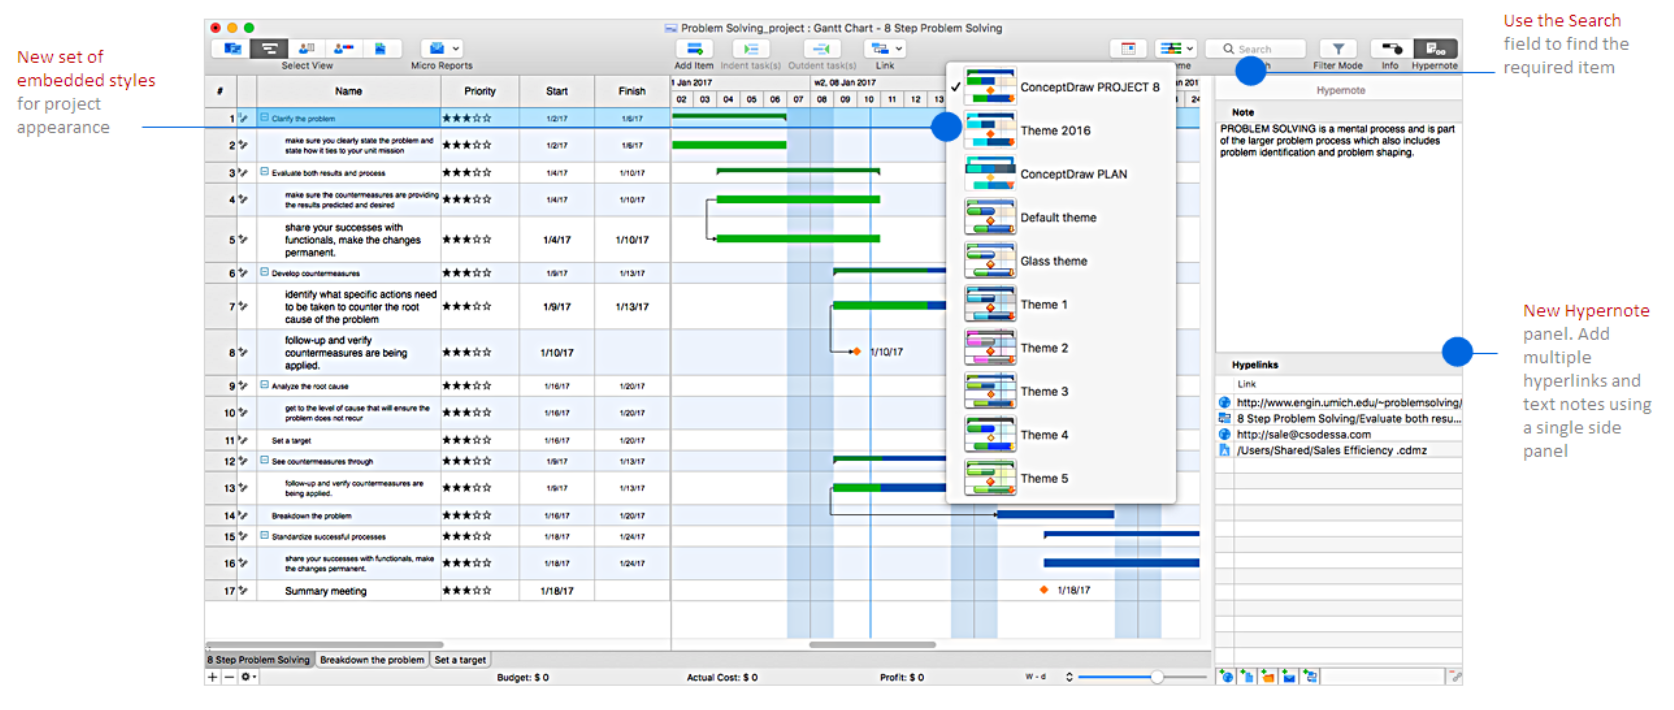Screen dimensions: 1674x710
Task: Set priority stars for Summary meeting
Action: [x=467, y=591]
